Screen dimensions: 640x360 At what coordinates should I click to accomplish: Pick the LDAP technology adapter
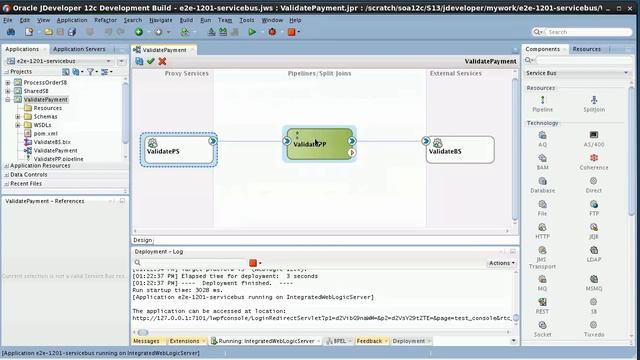(x=594, y=254)
